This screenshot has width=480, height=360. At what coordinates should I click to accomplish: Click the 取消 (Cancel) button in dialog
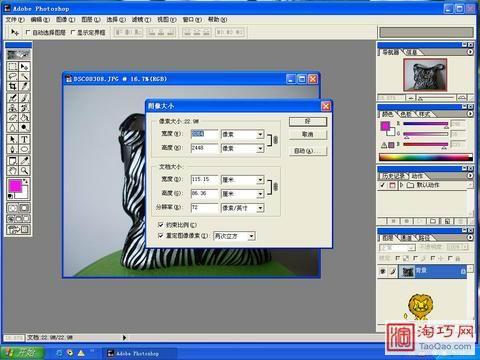pos(308,134)
